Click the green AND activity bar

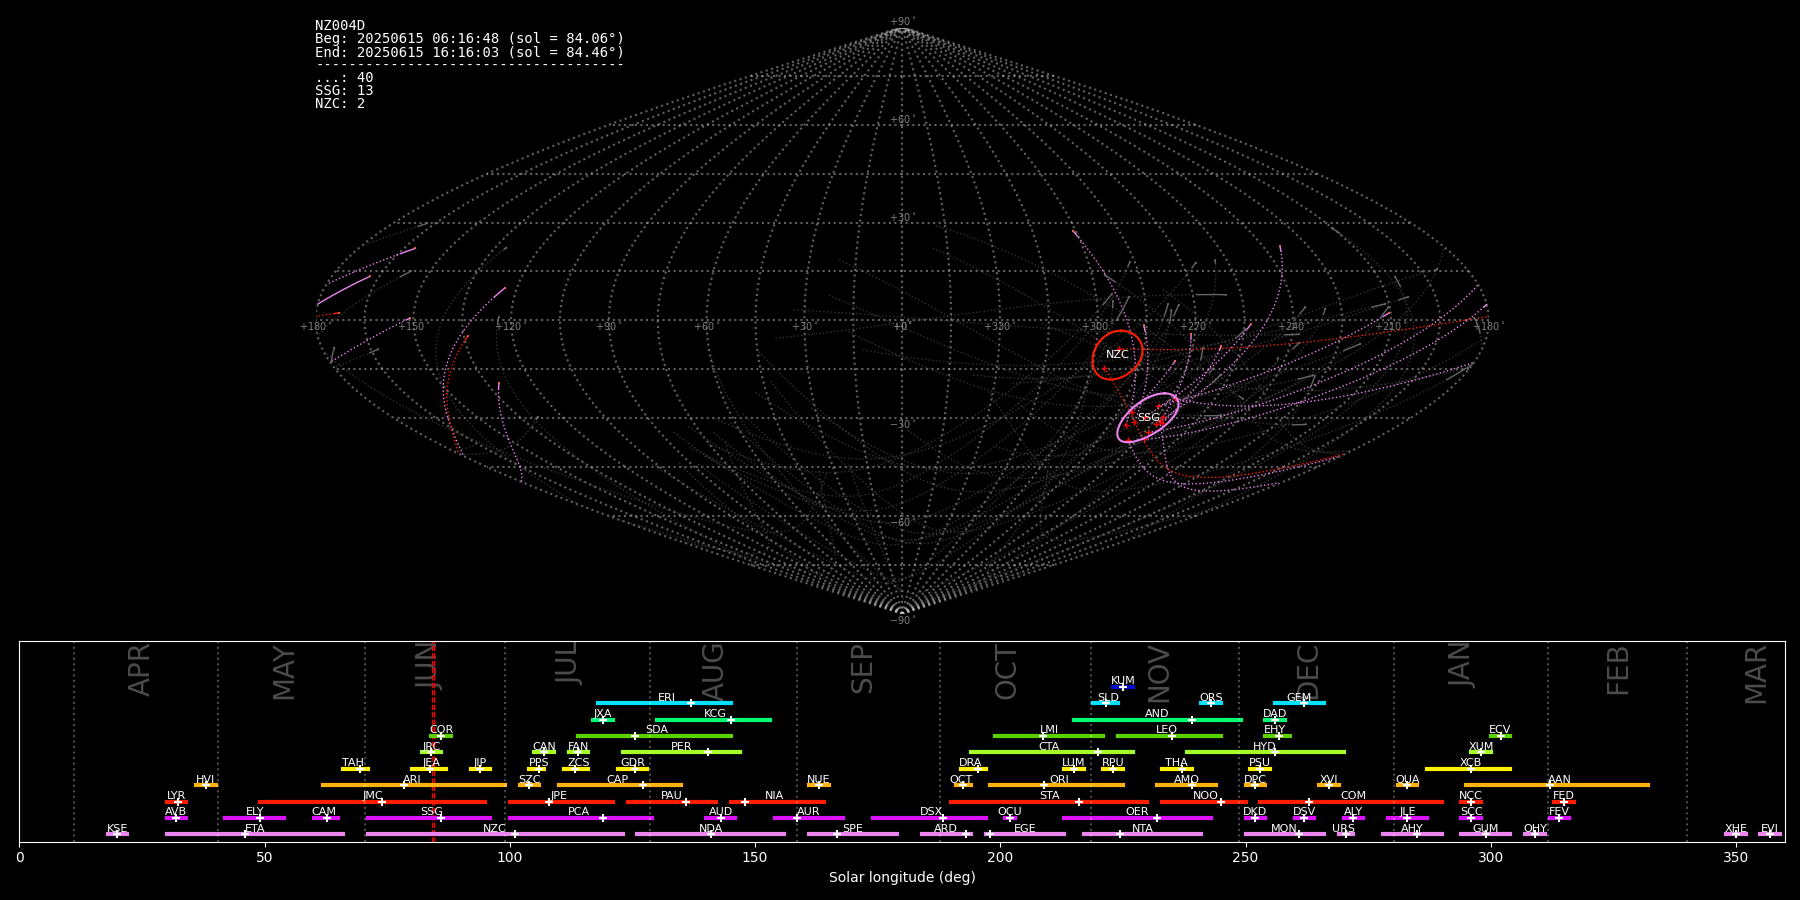coord(1157,720)
